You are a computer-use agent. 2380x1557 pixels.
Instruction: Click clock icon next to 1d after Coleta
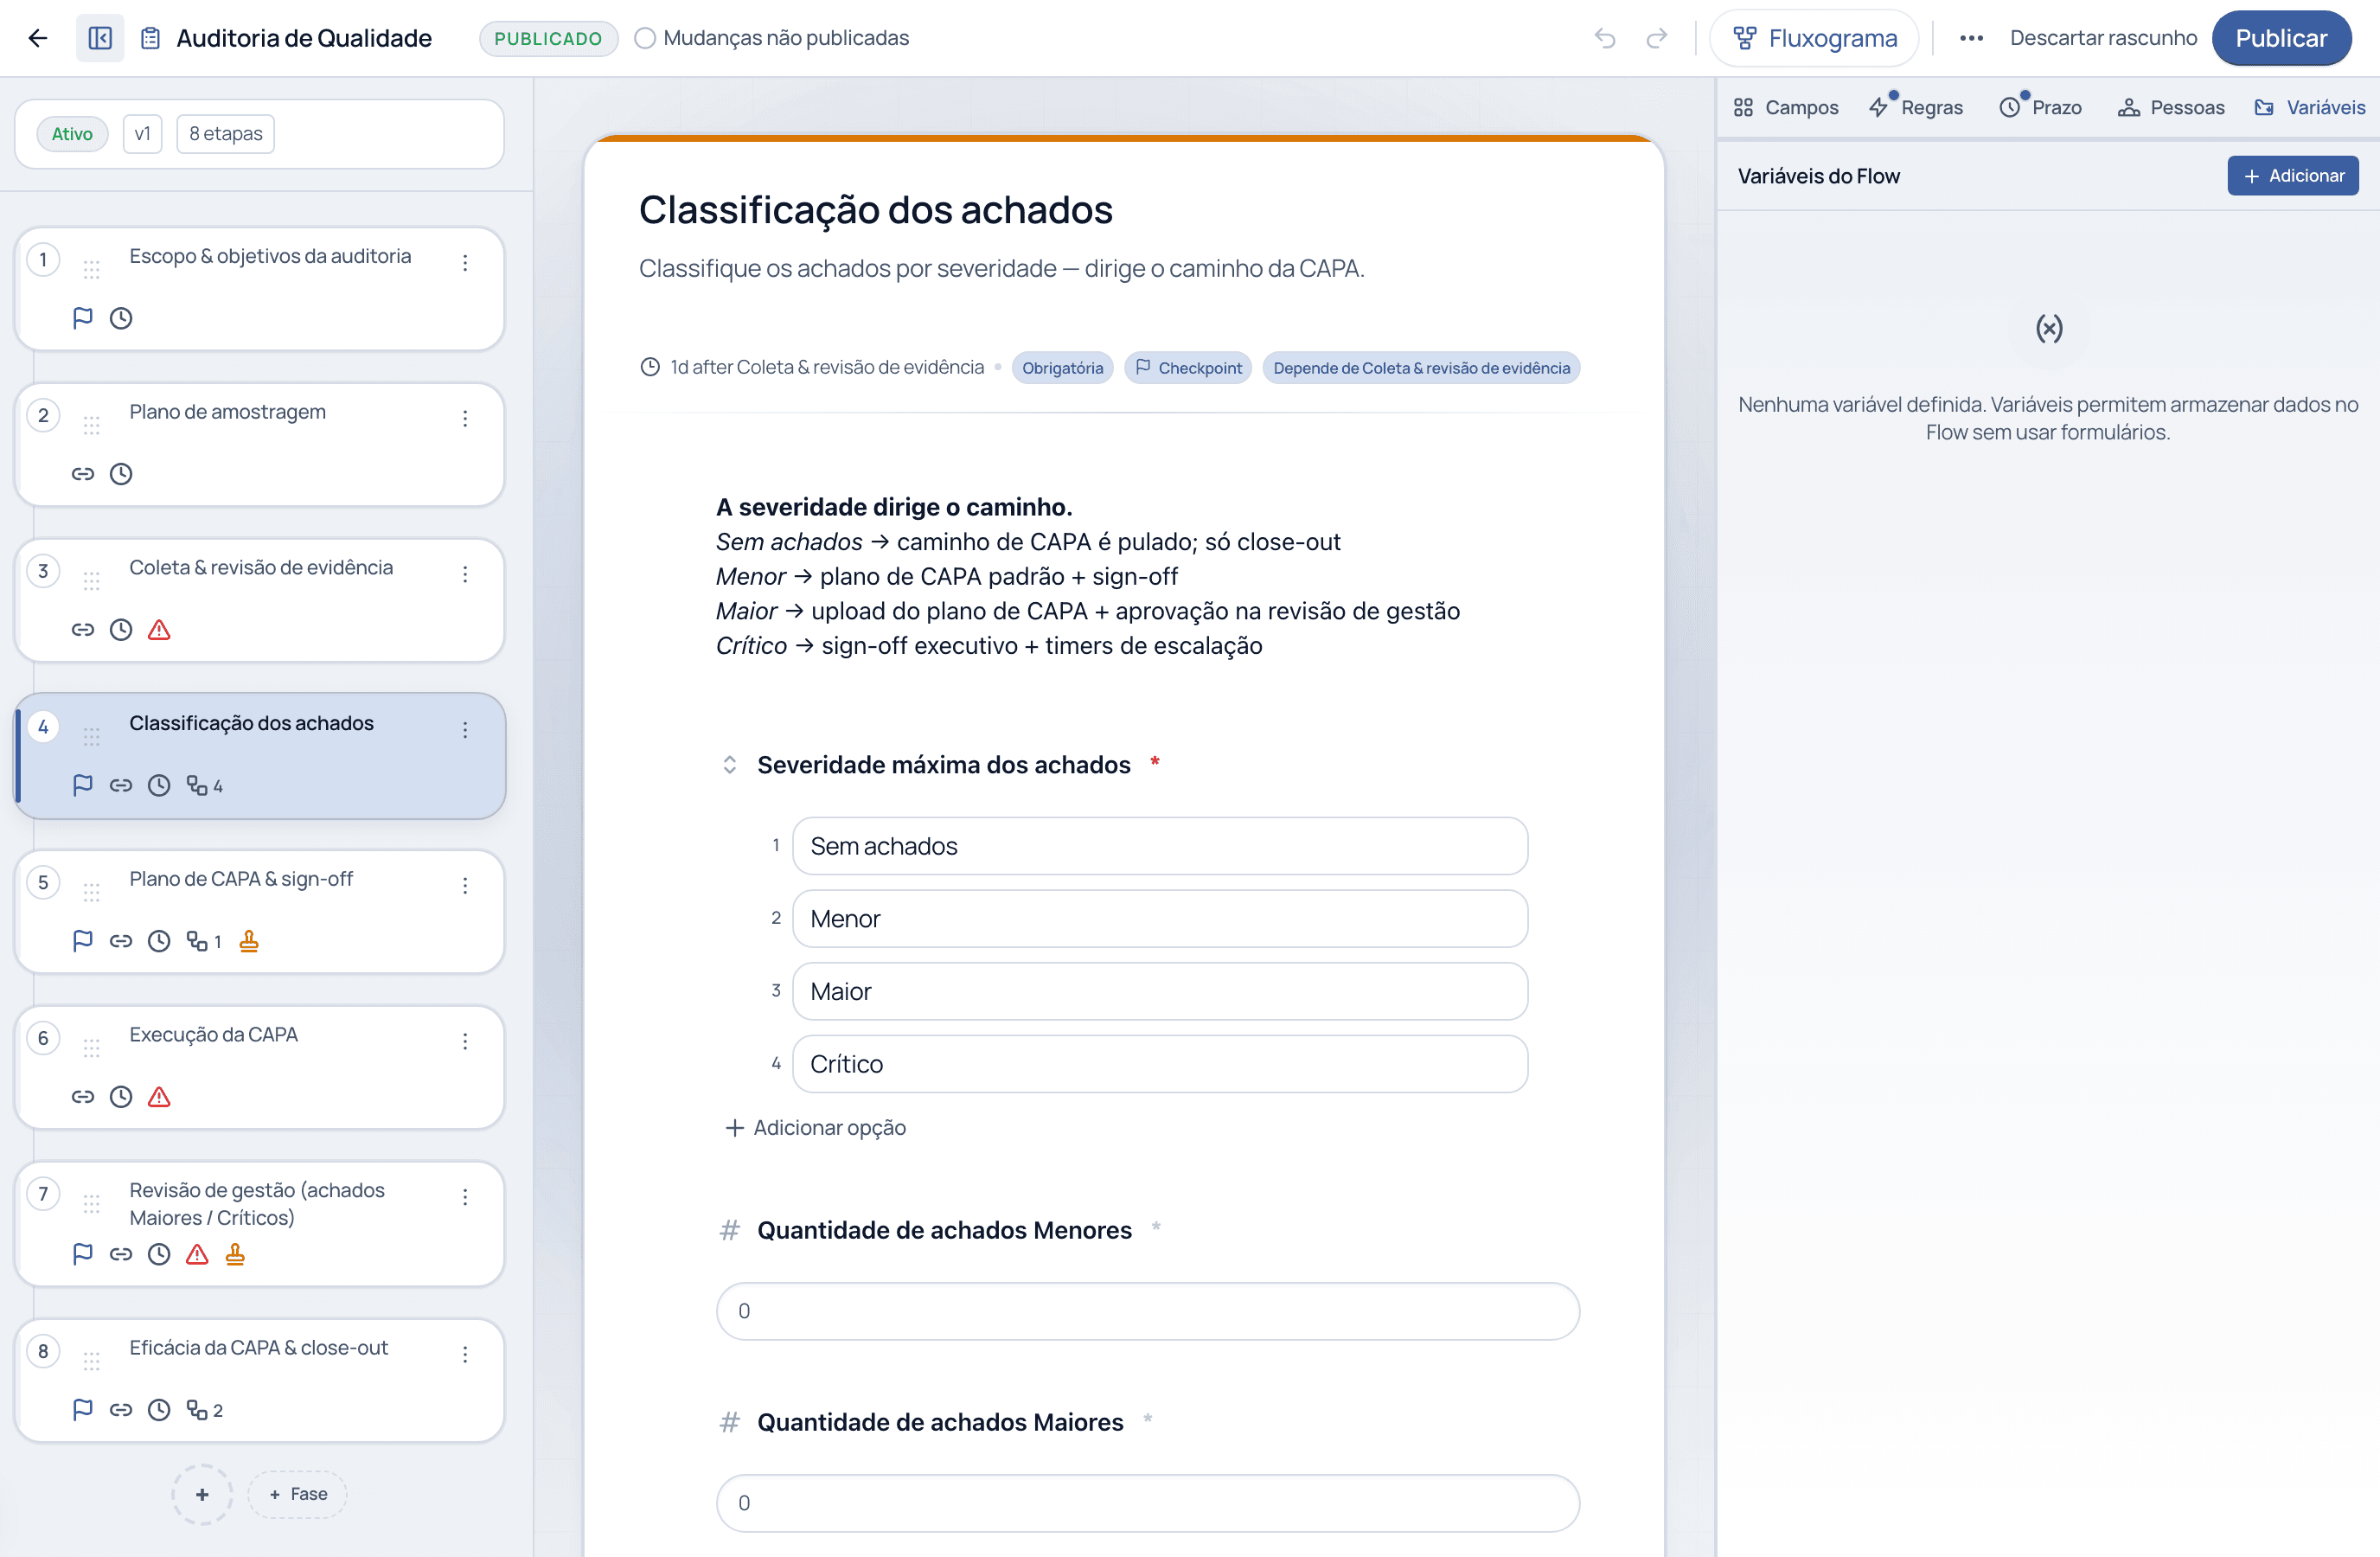click(x=650, y=367)
